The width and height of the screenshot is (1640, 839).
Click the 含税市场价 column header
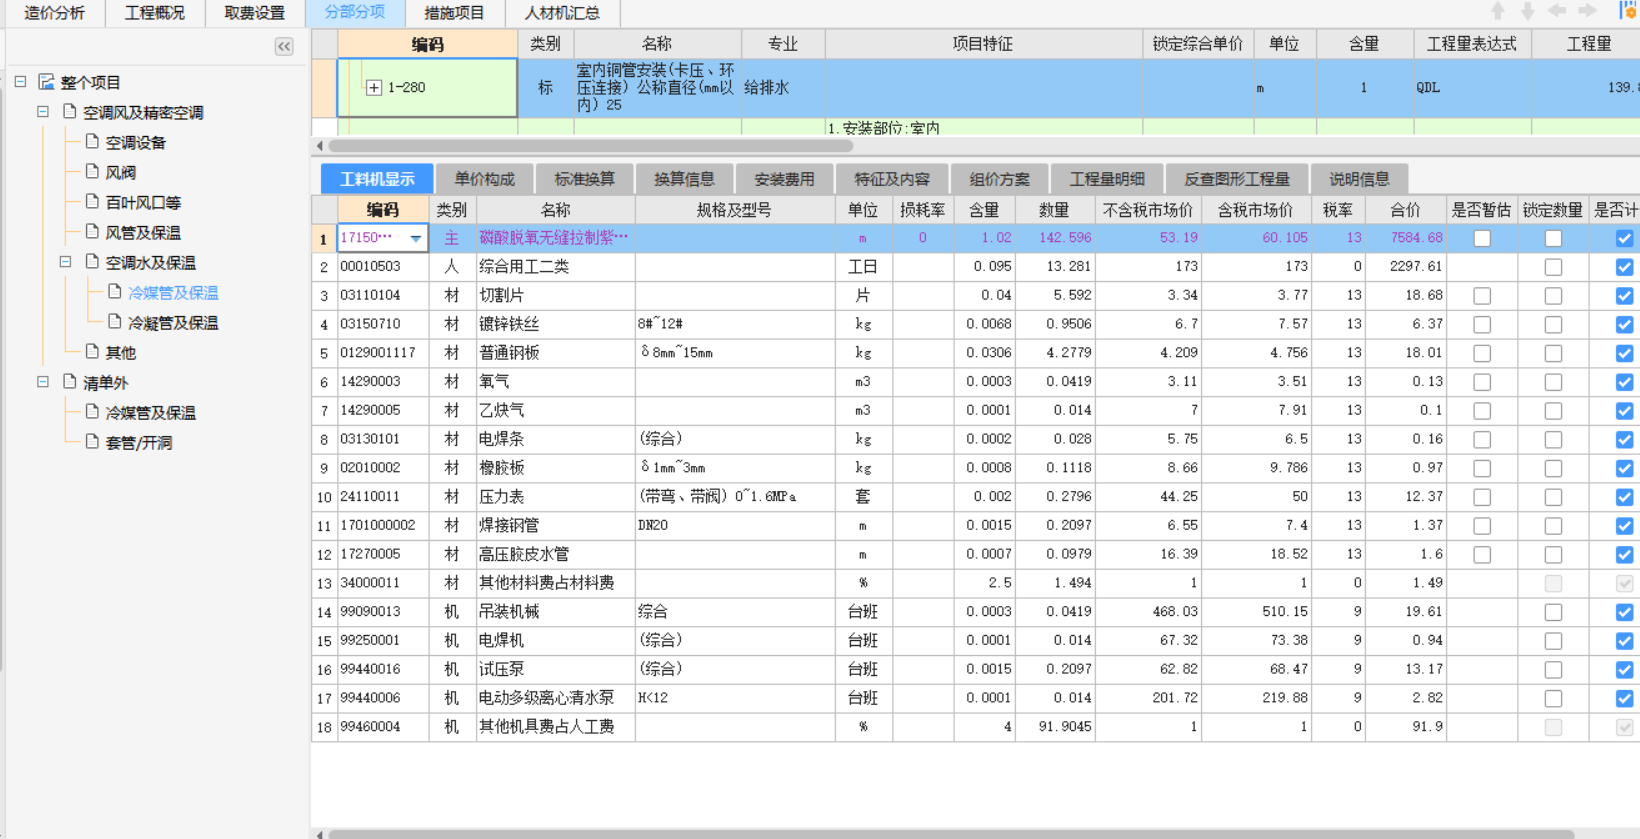pyautogui.click(x=1255, y=210)
